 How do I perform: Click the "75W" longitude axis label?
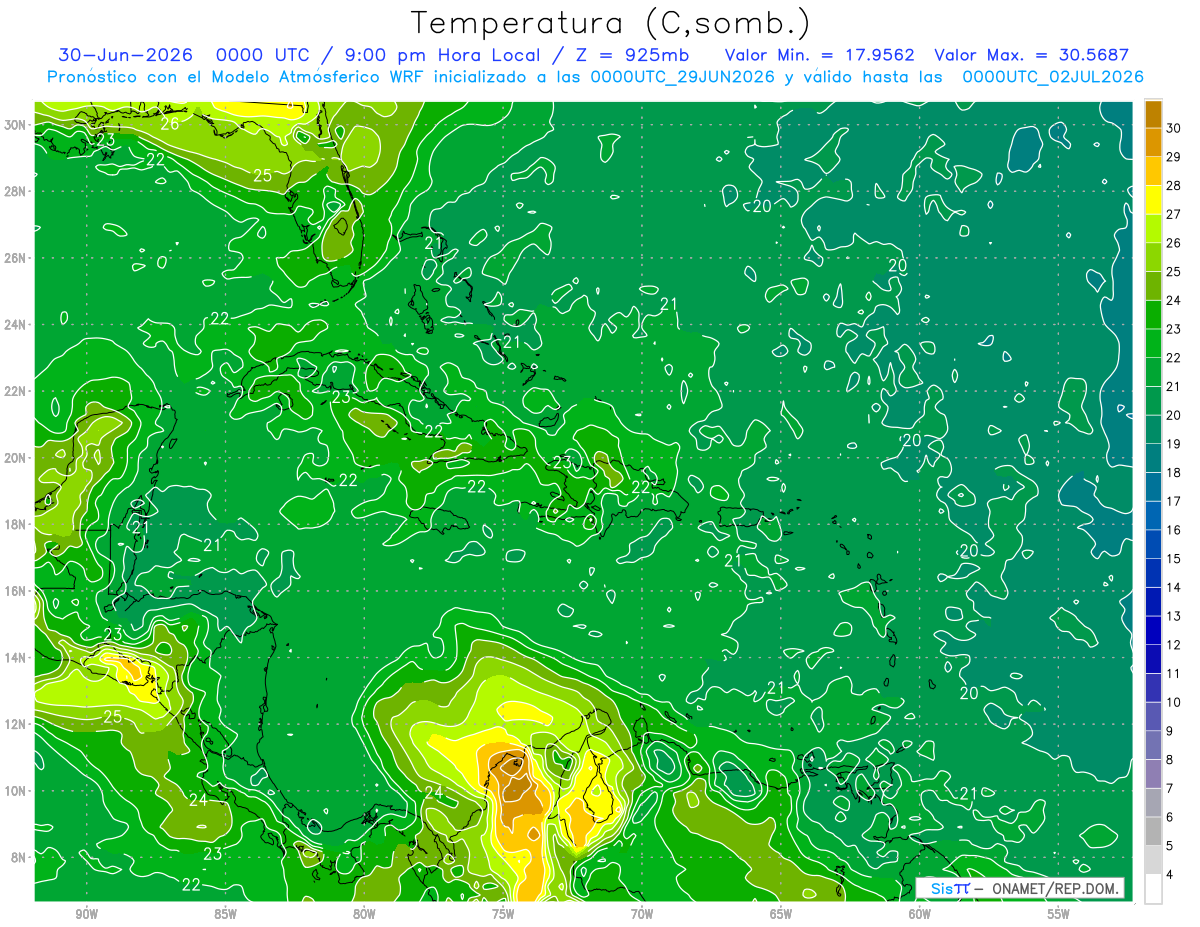click(x=503, y=914)
